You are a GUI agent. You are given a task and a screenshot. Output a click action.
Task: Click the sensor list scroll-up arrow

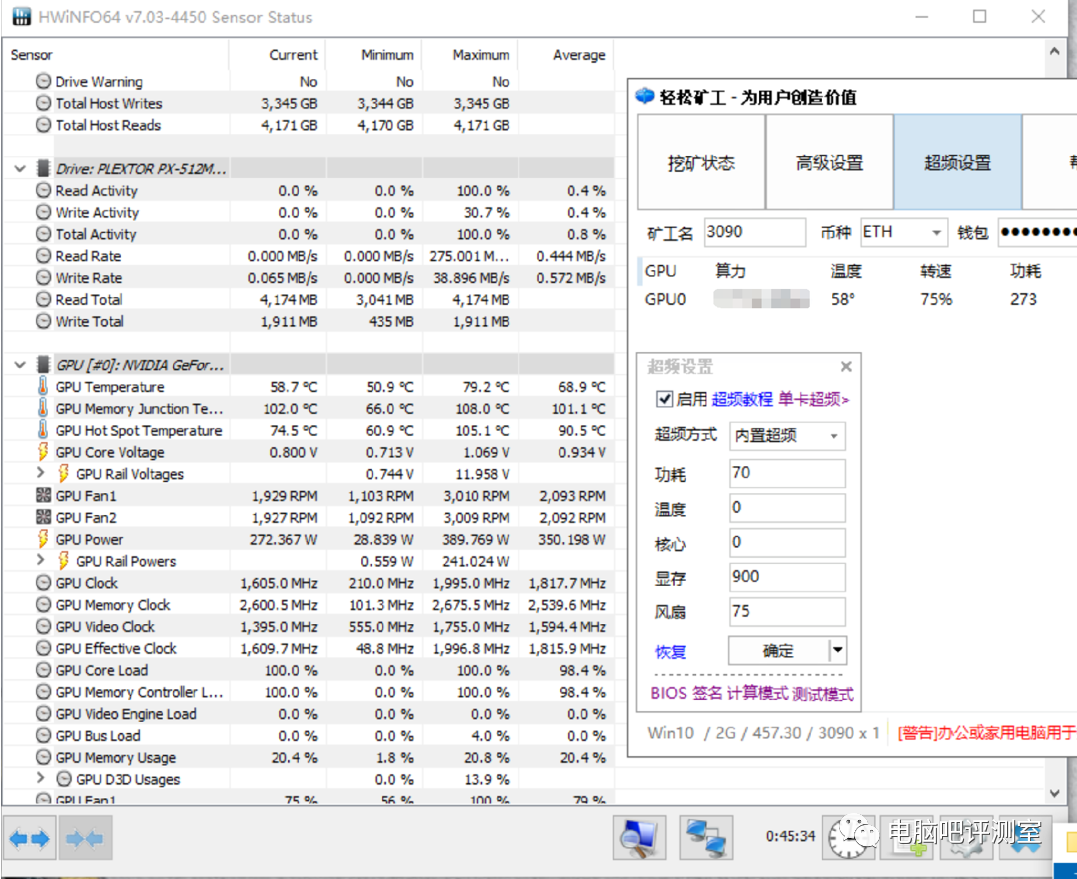1054,52
